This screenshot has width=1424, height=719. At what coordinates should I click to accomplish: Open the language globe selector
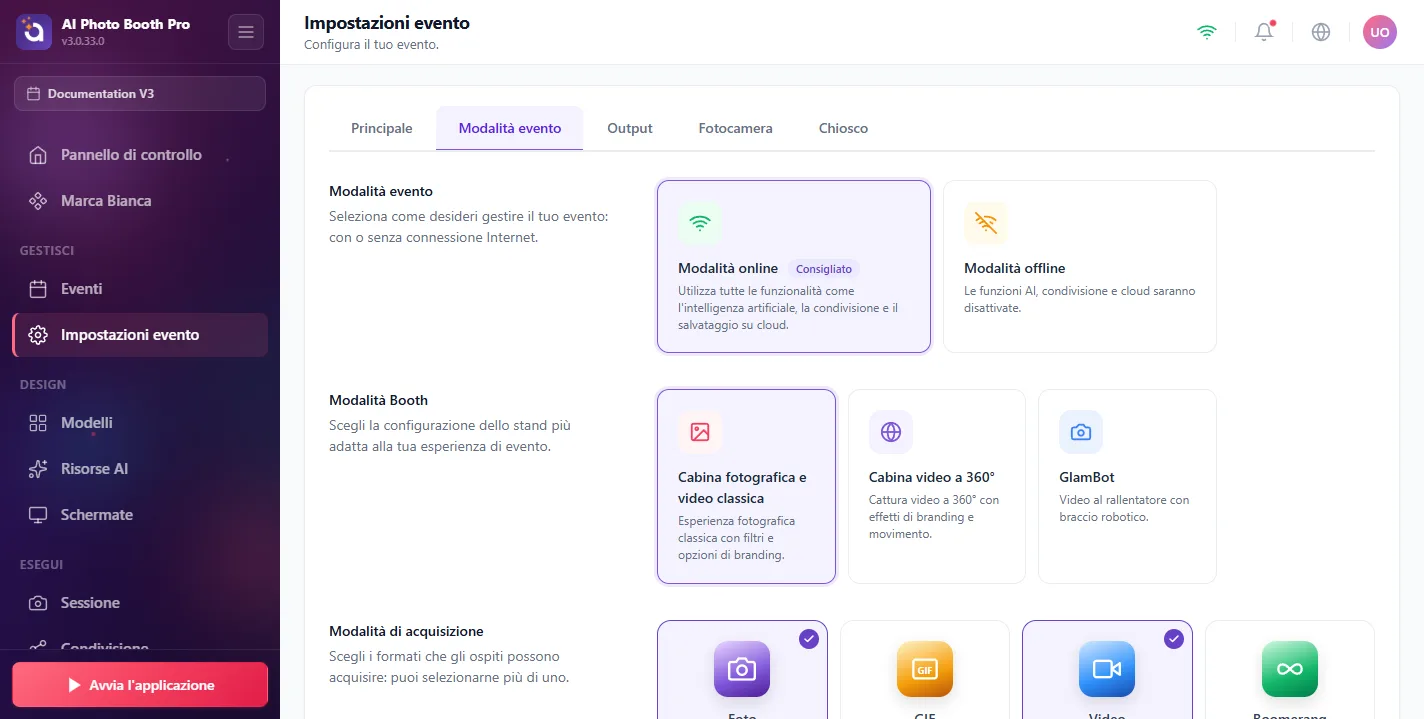(1321, 32)
